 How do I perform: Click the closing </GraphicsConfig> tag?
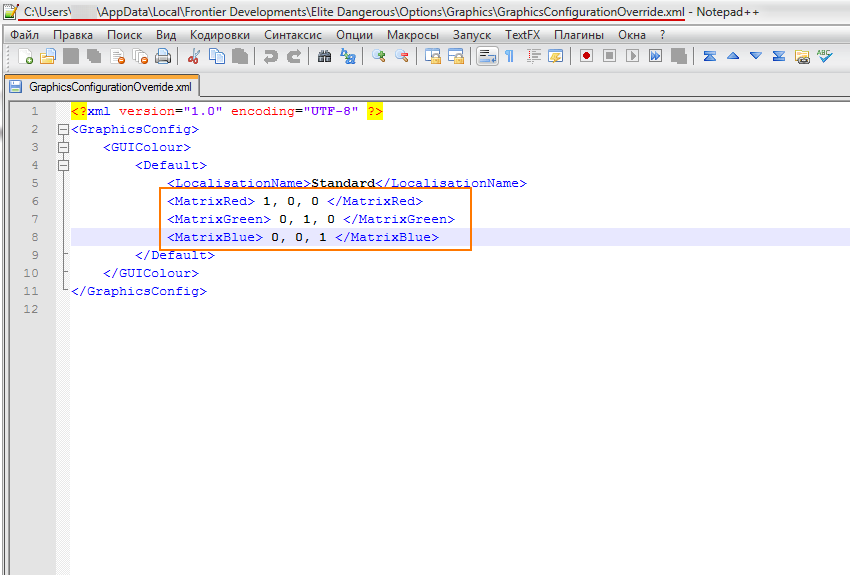point(139,291)
